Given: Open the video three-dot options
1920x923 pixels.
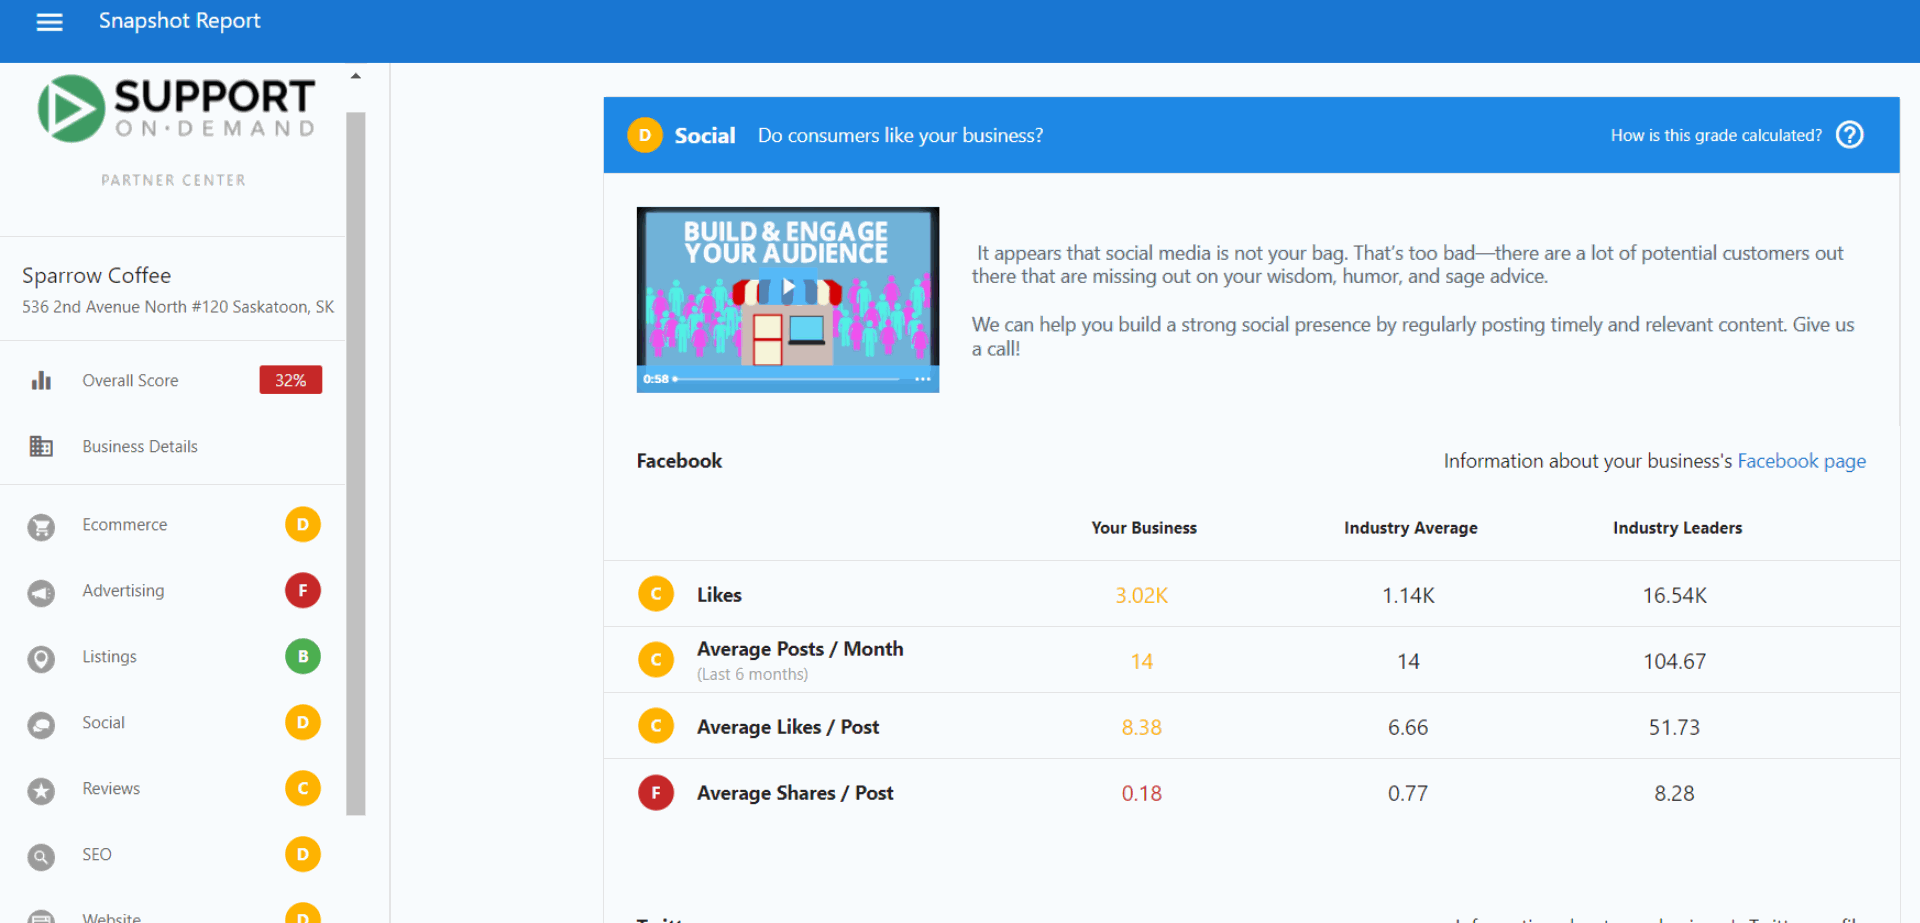Looking at the screenshot, I should (x=922, y=379).
